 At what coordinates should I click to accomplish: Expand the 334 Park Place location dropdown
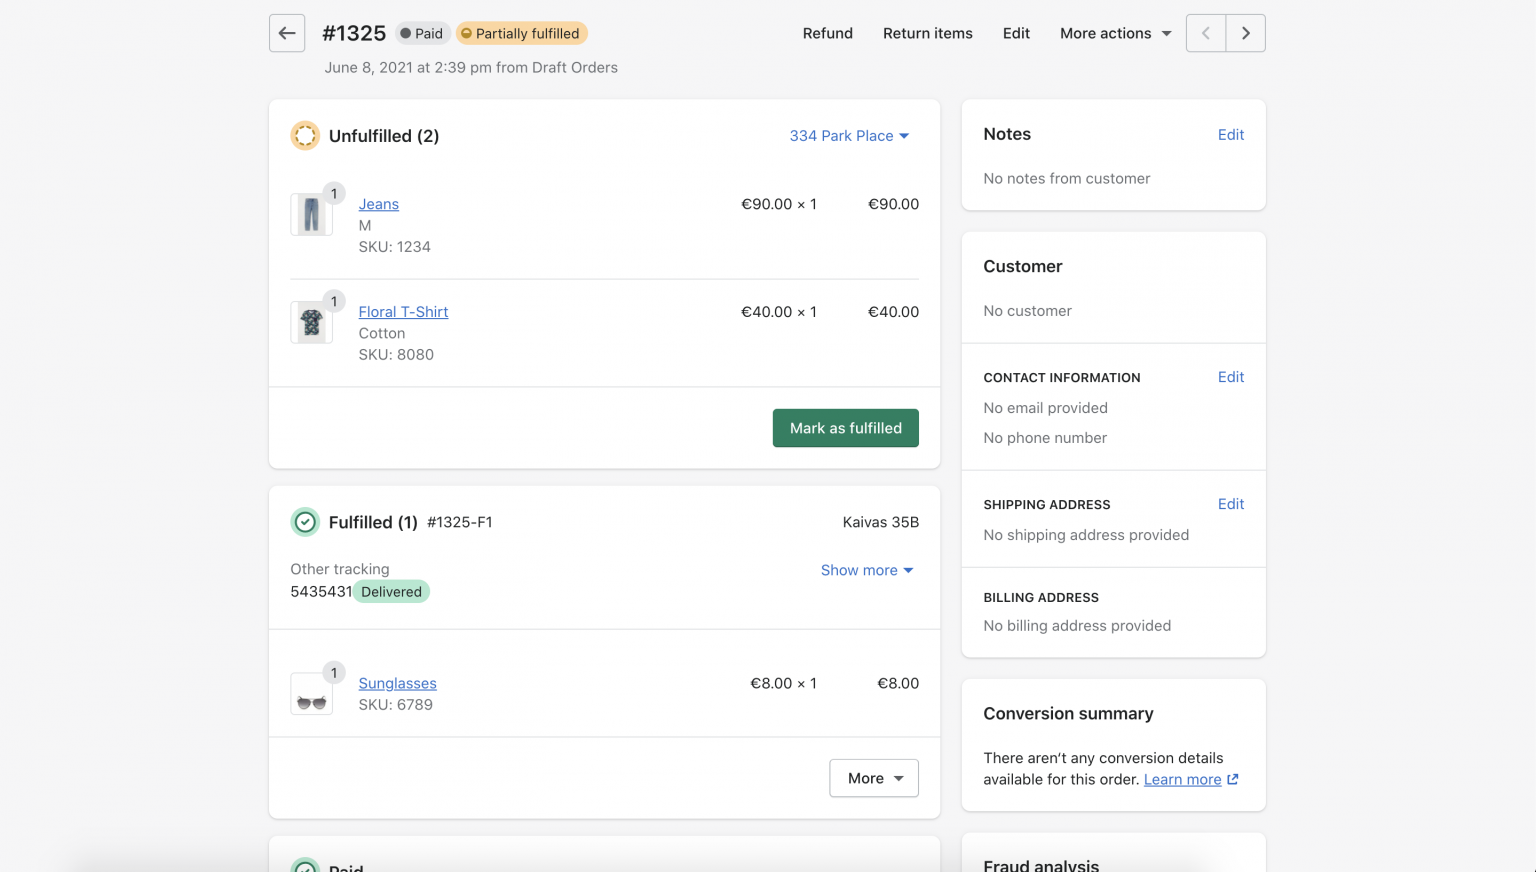(x=849, y=135)
